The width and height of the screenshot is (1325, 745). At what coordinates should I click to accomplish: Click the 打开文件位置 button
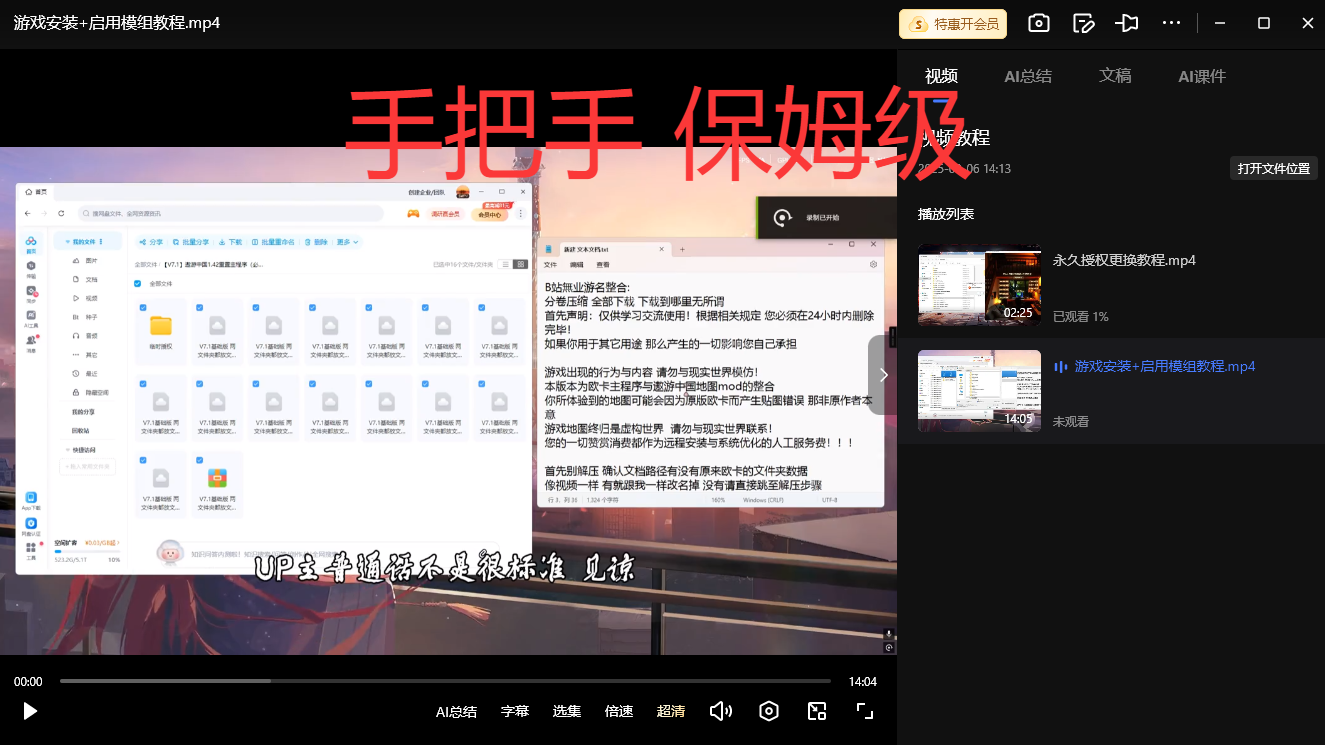click(1273, 168)
